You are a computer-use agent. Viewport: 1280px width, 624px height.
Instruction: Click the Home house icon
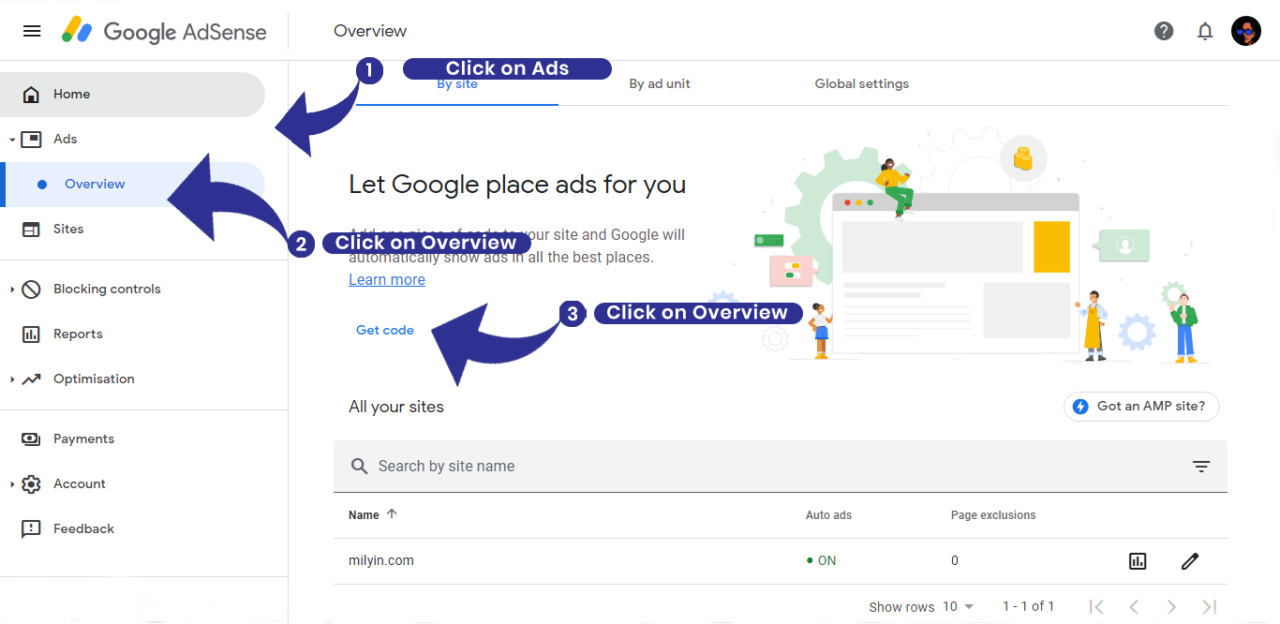coord(31,94)
